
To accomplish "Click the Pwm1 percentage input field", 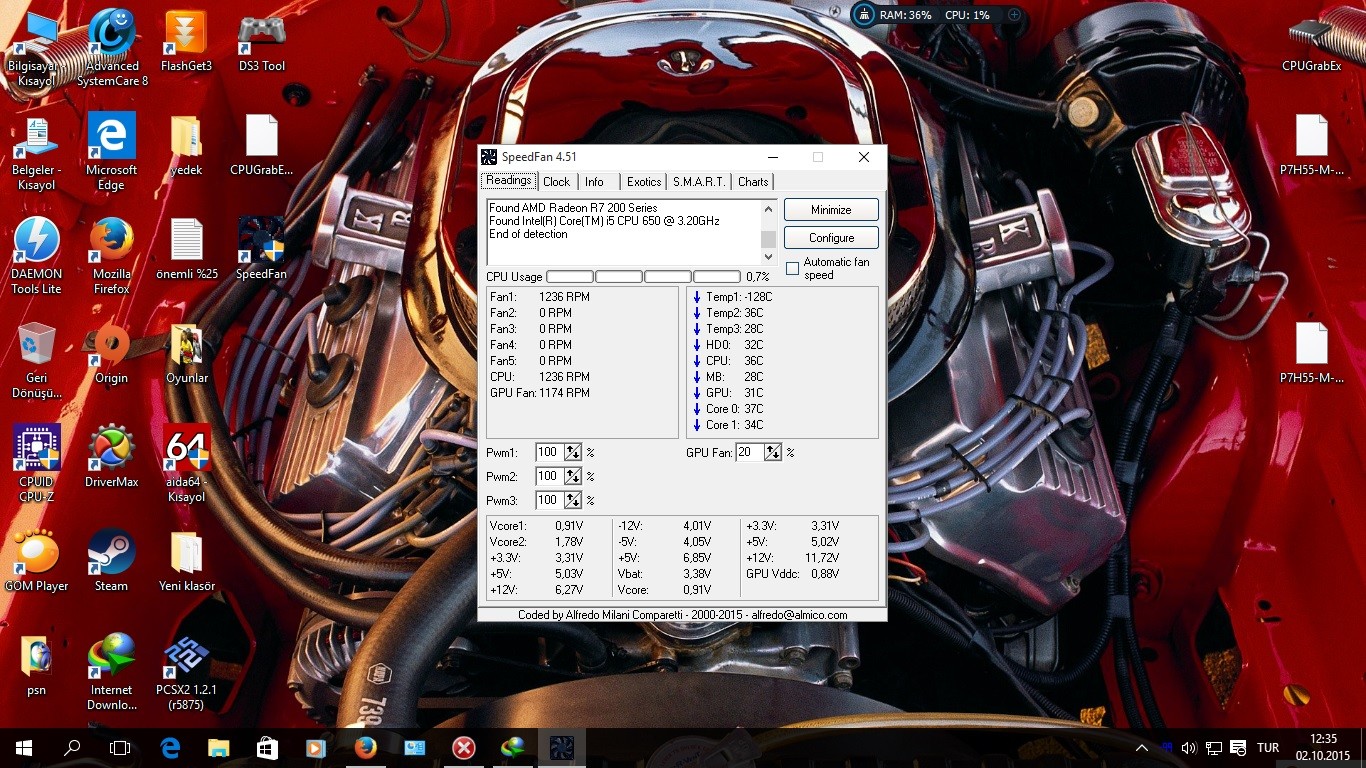I will click(x=550, y=452).
